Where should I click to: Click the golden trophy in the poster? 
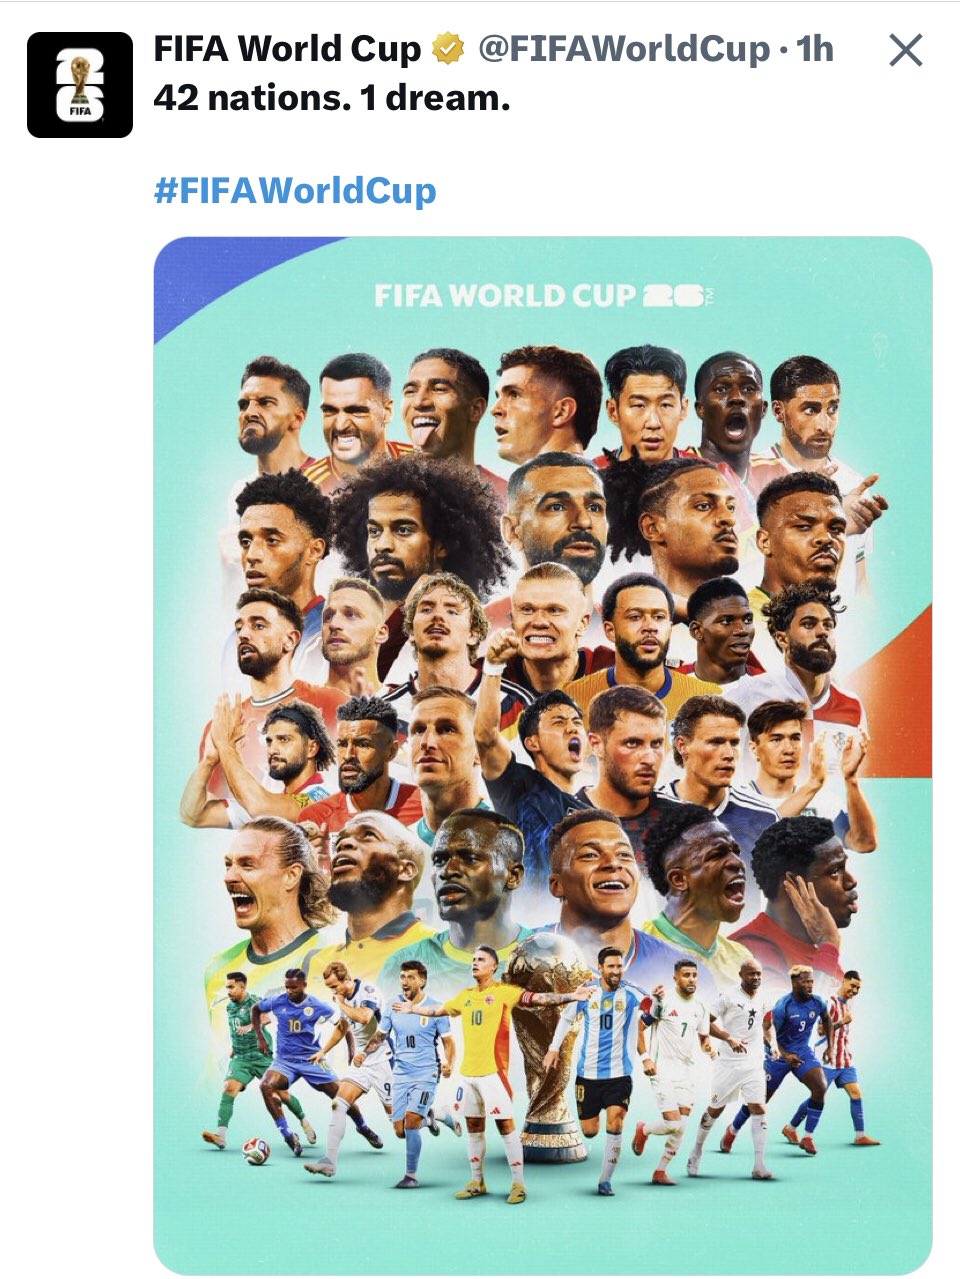(550, 1045)
